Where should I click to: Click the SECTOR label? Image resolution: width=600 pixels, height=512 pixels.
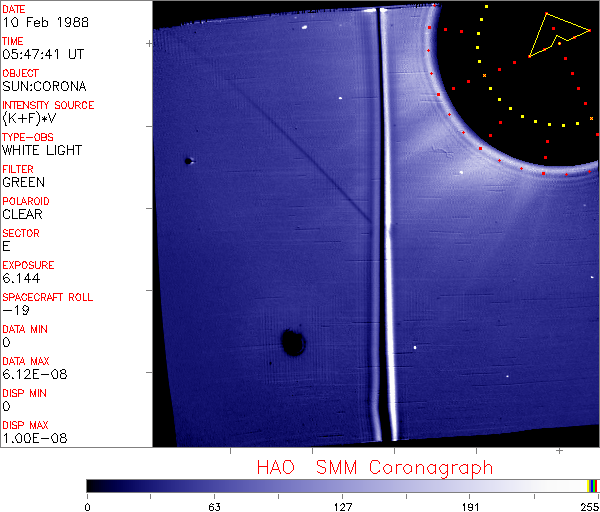[21, 233]
